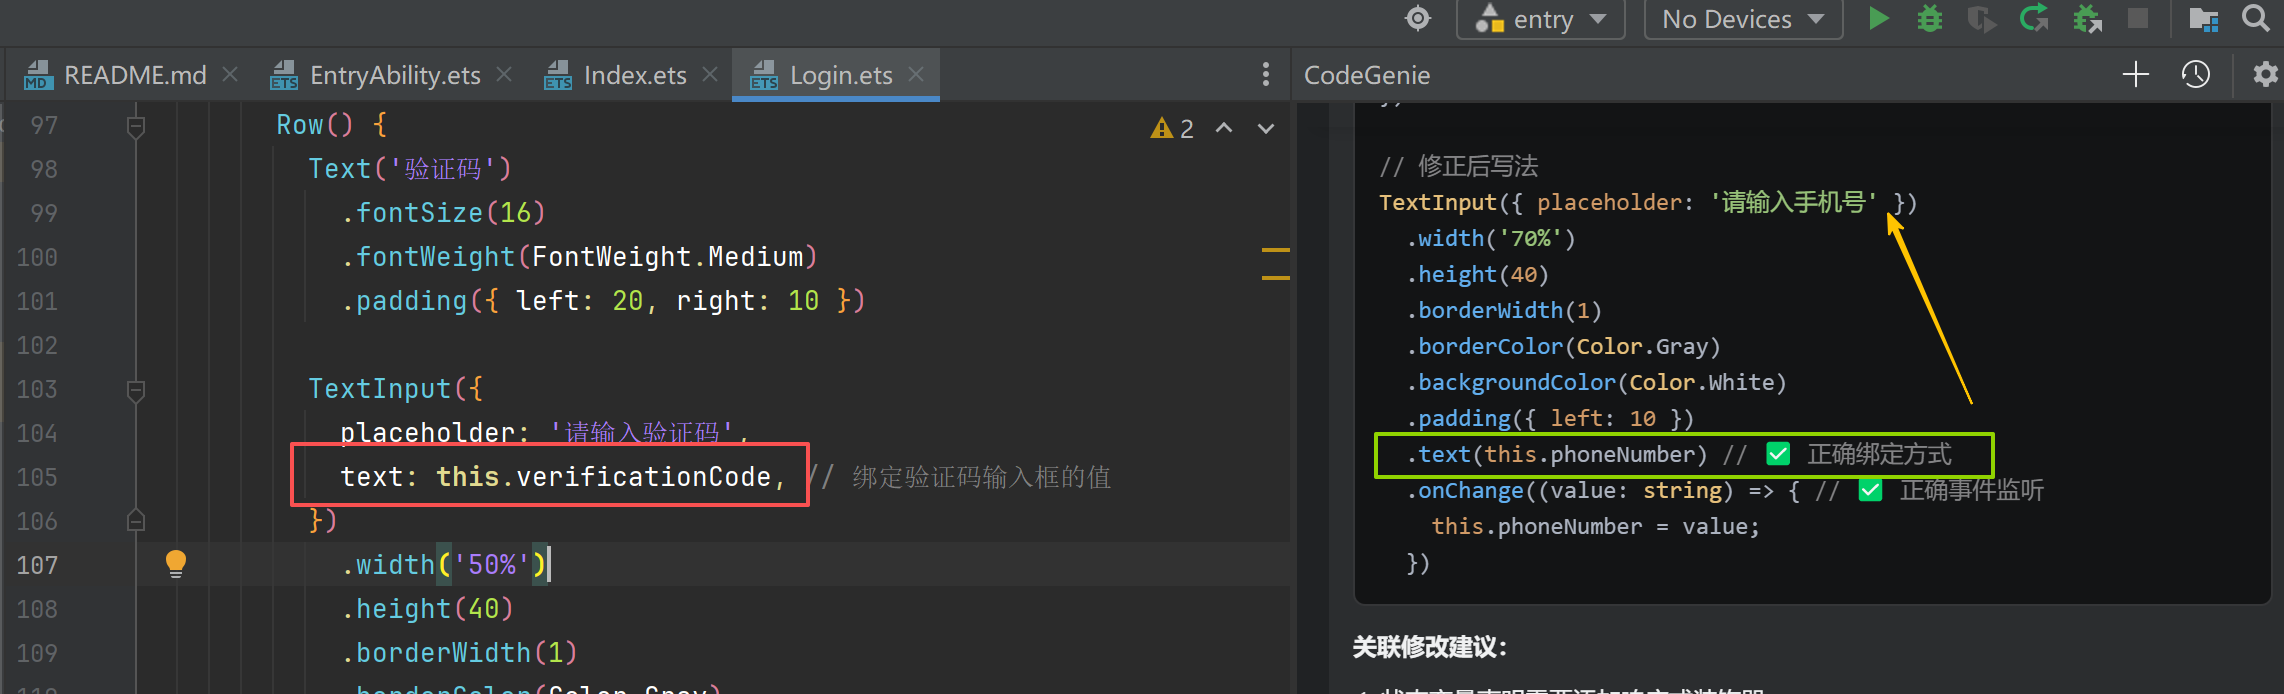Viewport: 2284px width, 694px height.
Task: Click .fontWeight(FontWeight.Medium) code line
Action: [x=579, y=257]
